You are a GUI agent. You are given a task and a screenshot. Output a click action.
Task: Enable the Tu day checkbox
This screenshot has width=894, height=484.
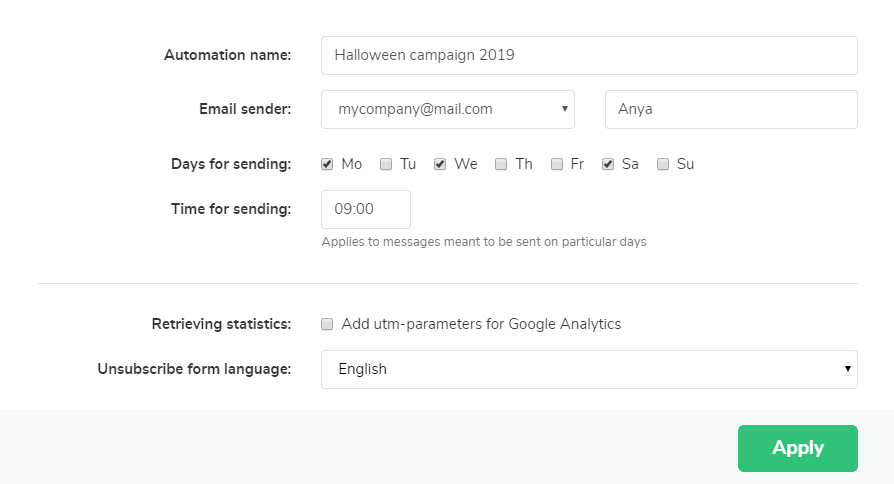click(386, 165)
